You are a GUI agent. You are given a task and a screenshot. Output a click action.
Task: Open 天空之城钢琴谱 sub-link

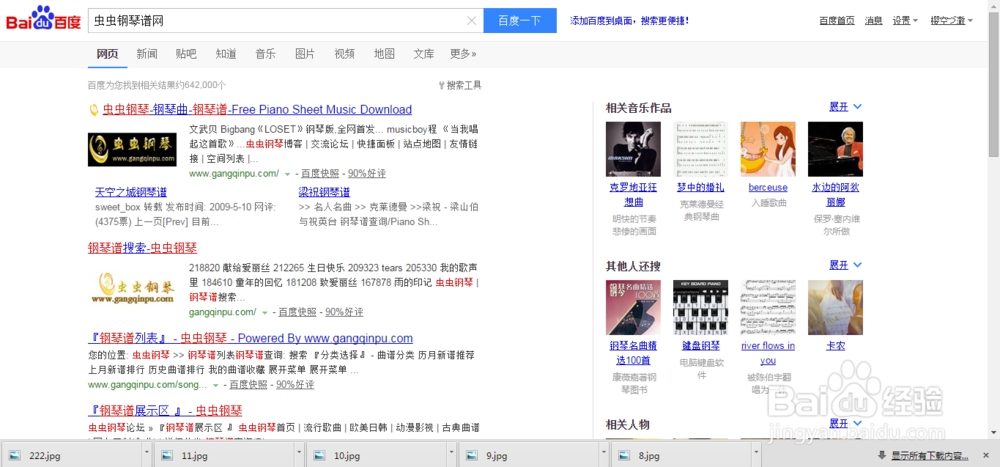click(x=131, y=192)
